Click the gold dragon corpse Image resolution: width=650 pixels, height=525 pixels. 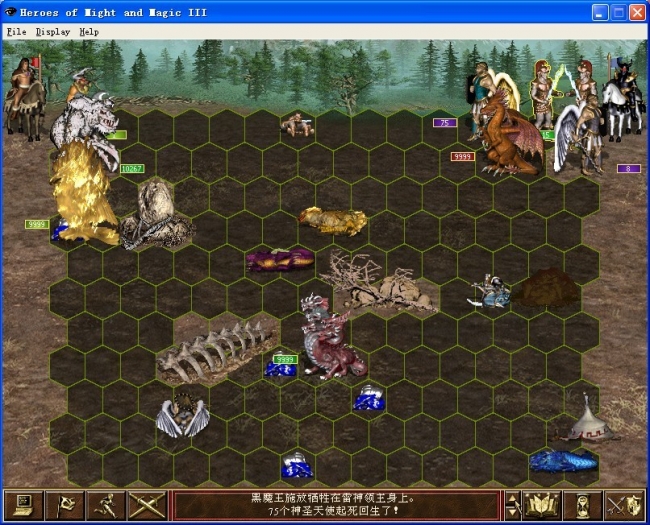click(x=333, y=221)
